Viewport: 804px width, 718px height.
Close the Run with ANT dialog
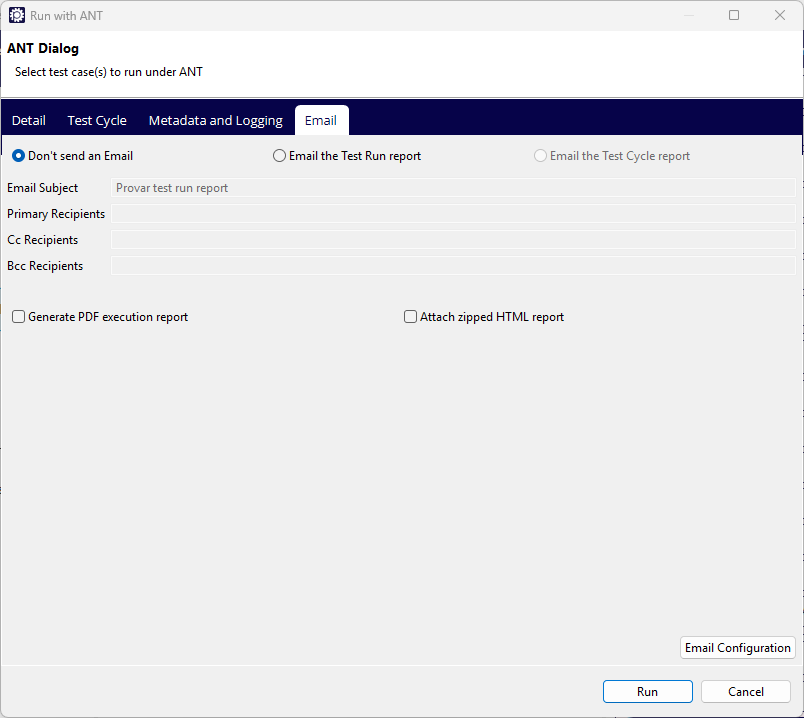click(x=780, y=16)
